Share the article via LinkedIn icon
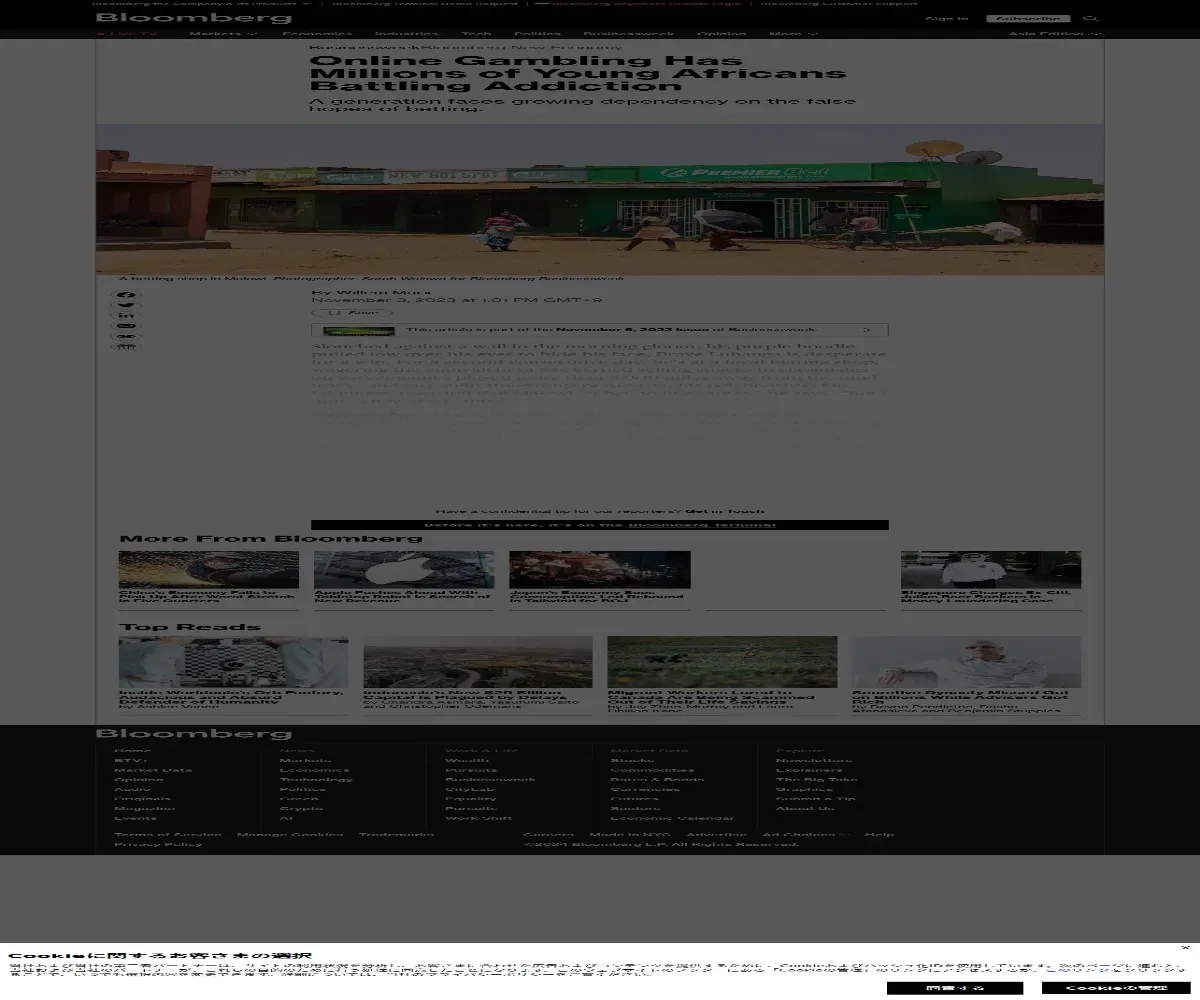This screenshot has width=1200, height=1000. 127,316
